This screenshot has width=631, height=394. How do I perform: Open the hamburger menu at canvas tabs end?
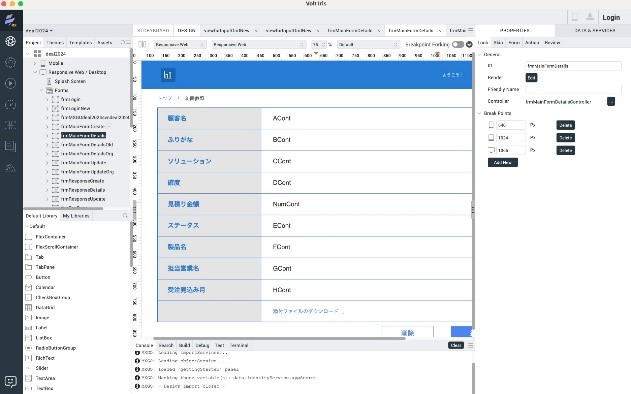[470, 30]
